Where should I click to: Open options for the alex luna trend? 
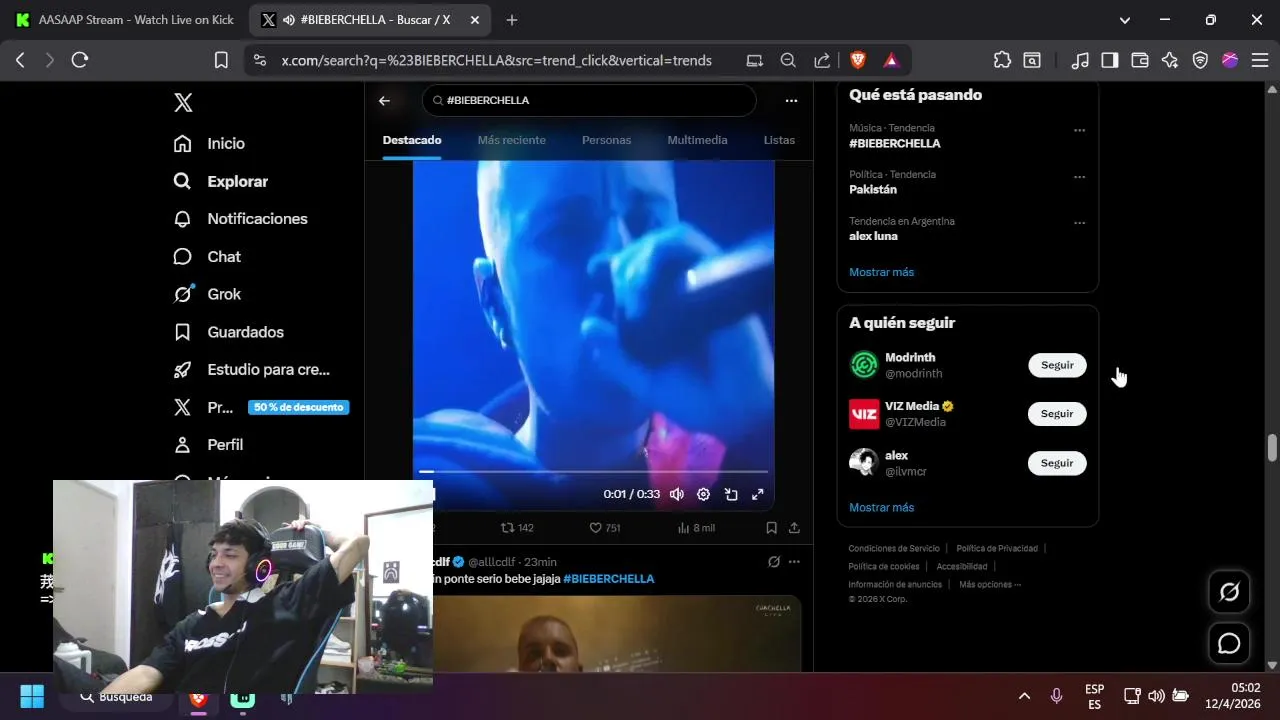tap(1079, 223)
